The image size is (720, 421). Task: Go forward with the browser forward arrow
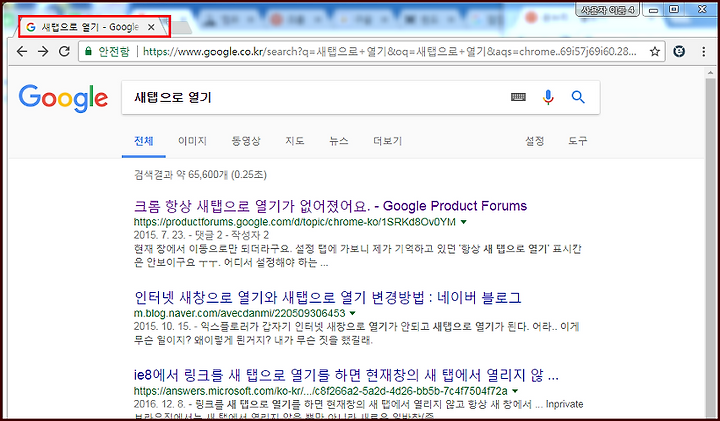(43, 51)
